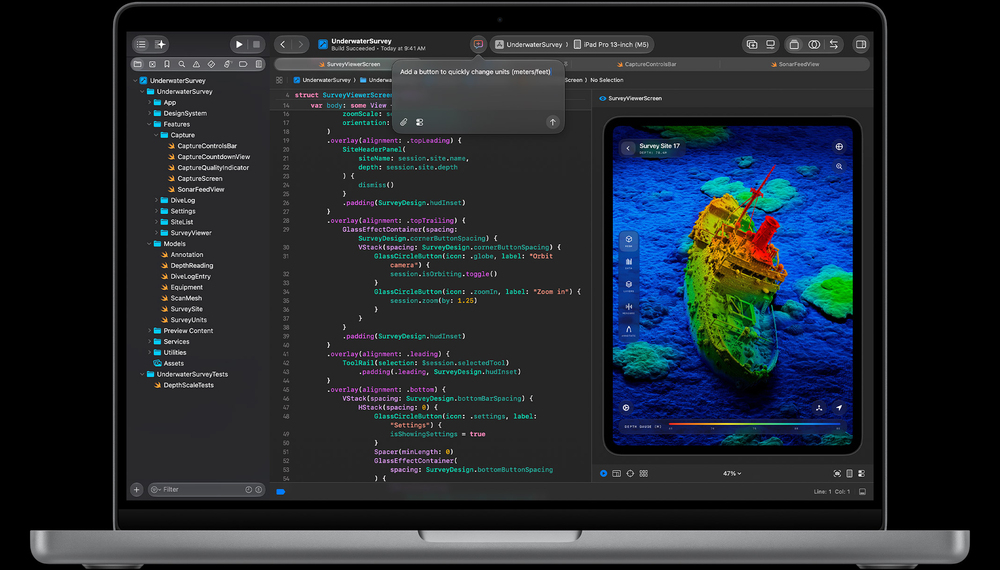Open the Find navigator magnifier icon
This screenshot has height=570, width=1000.
click(182, 64)
